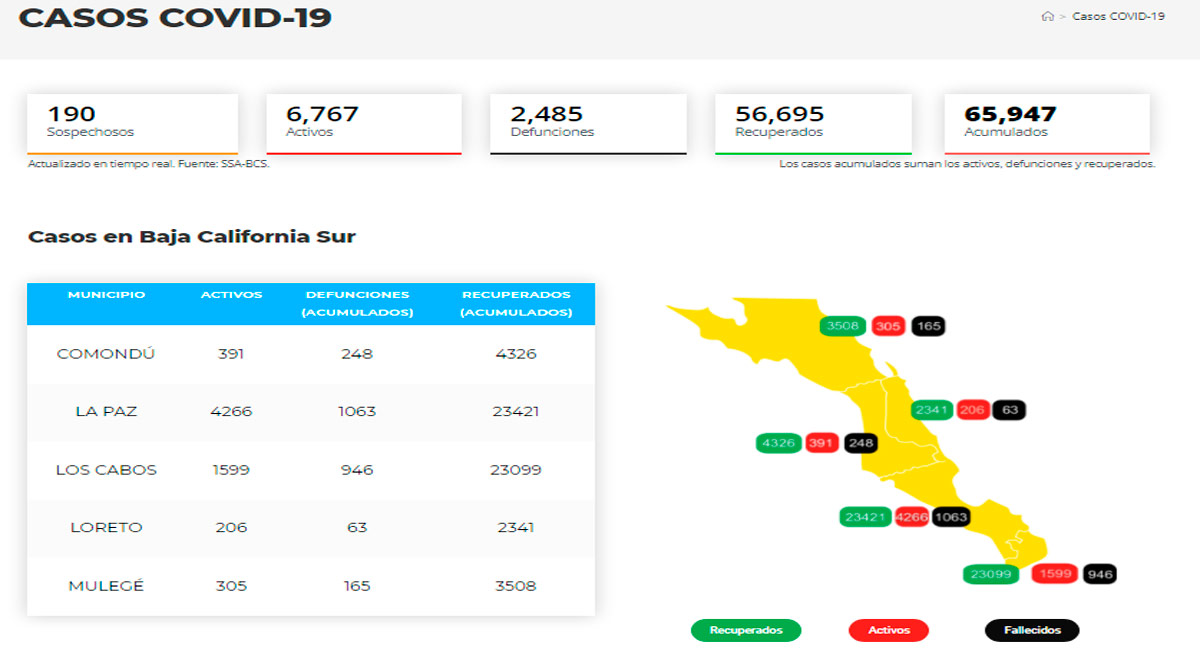Image resolution: width=1200 pixels, height=666 pixels.
Task: Click green 3508 badge on the map
Action: [844, 326]
